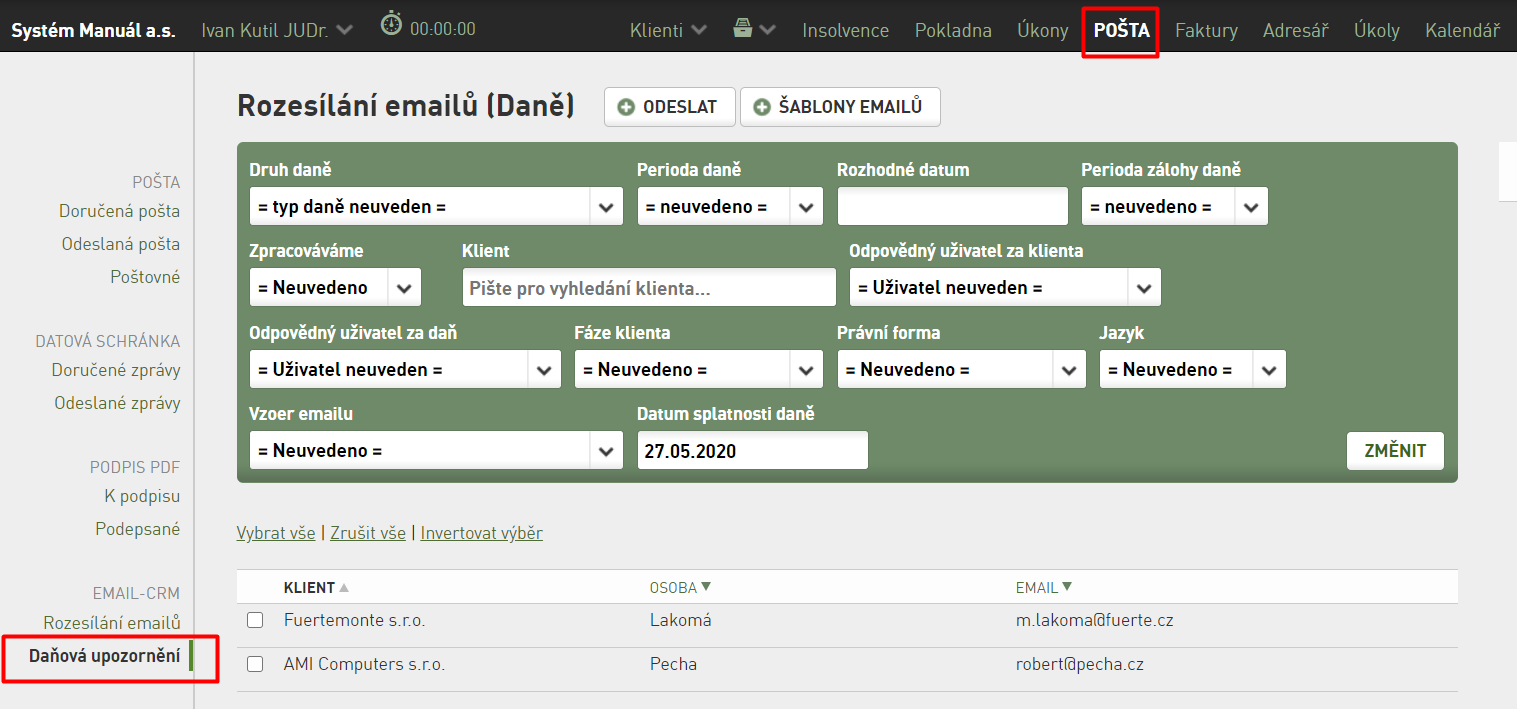This screenshot has height=709, width=1517.
Task: Click the ZMĚNIT button
Action: click(x=1395, y=450)
